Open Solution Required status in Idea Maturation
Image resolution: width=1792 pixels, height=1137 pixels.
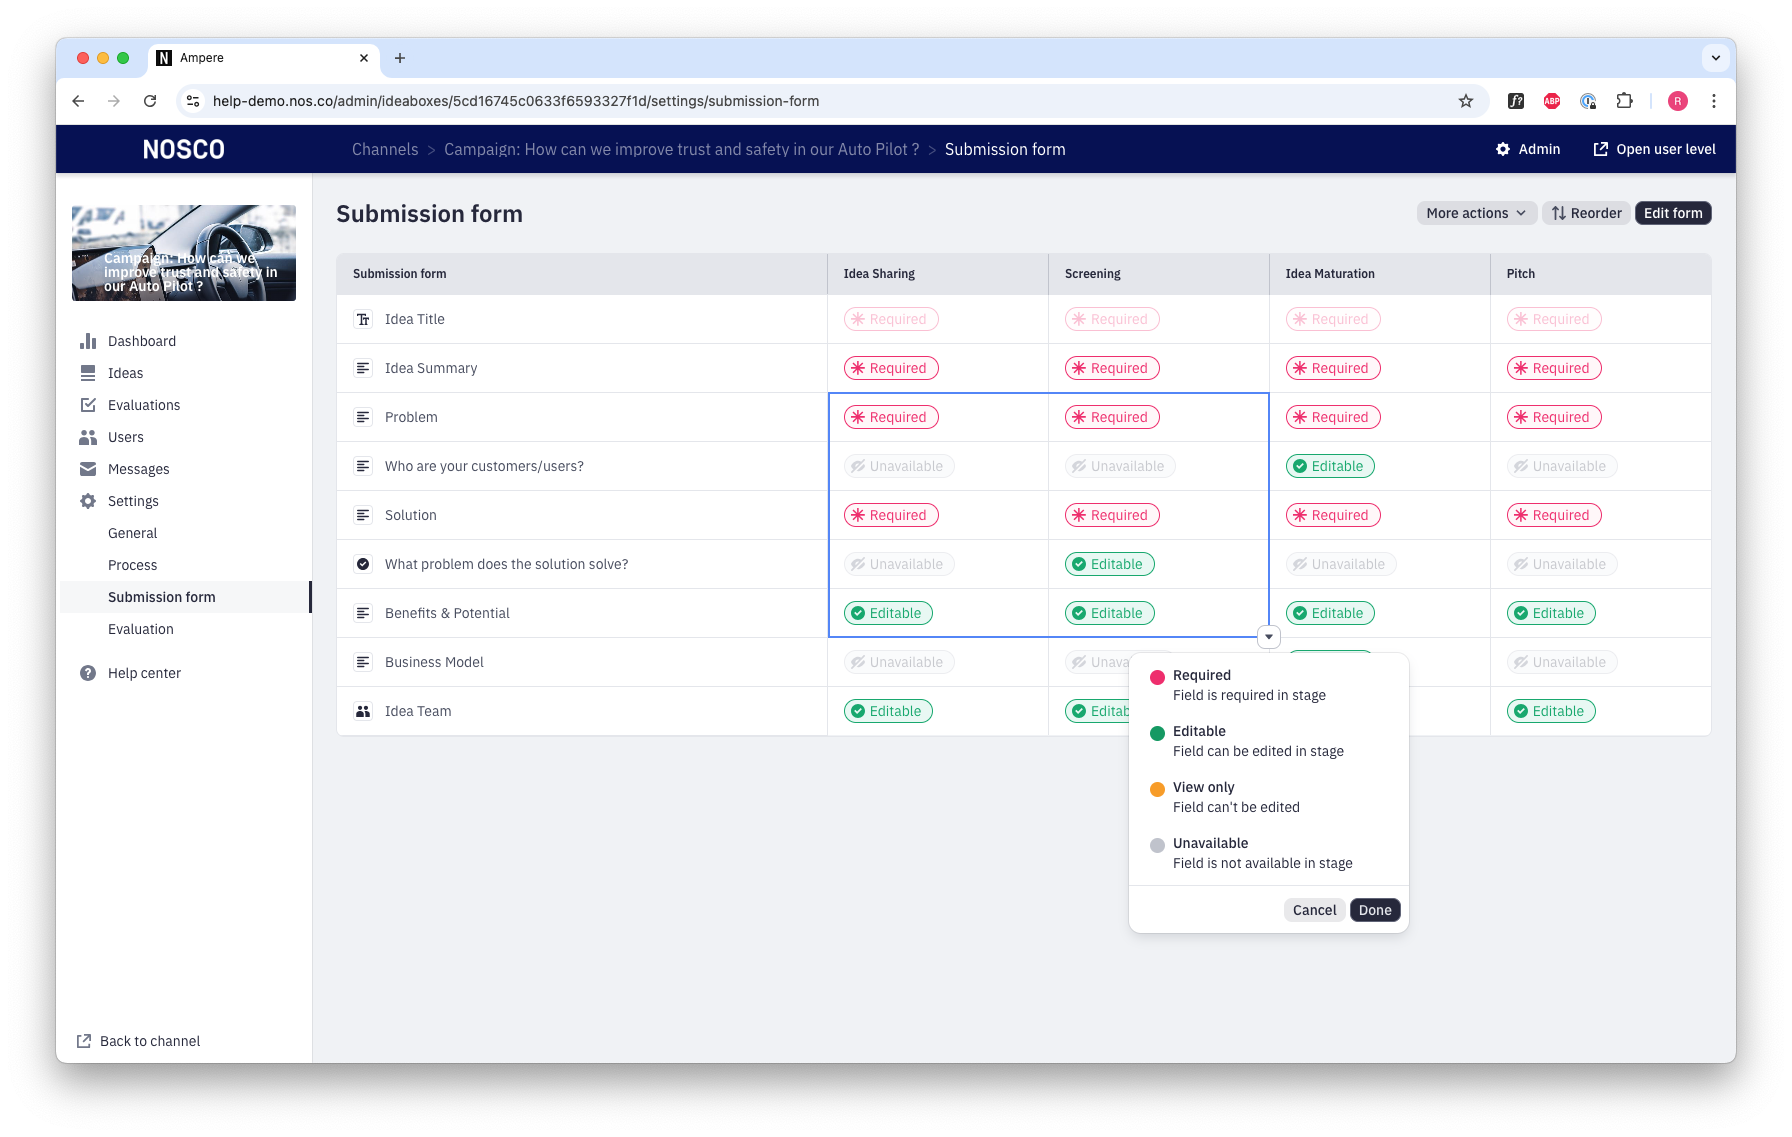[x=1333, y=515]
